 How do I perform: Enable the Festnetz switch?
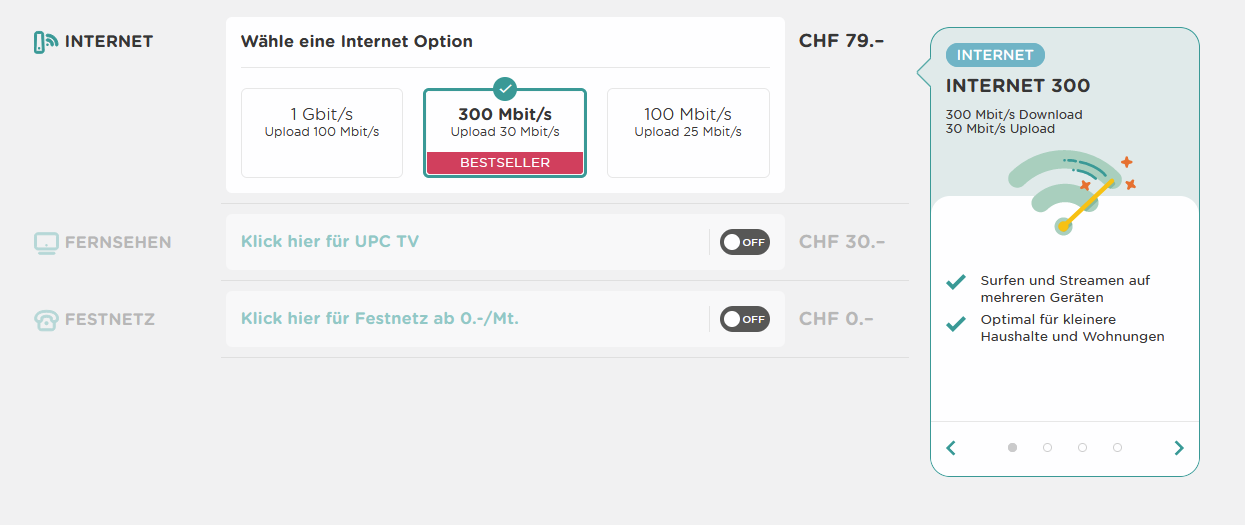pos(745,319)
